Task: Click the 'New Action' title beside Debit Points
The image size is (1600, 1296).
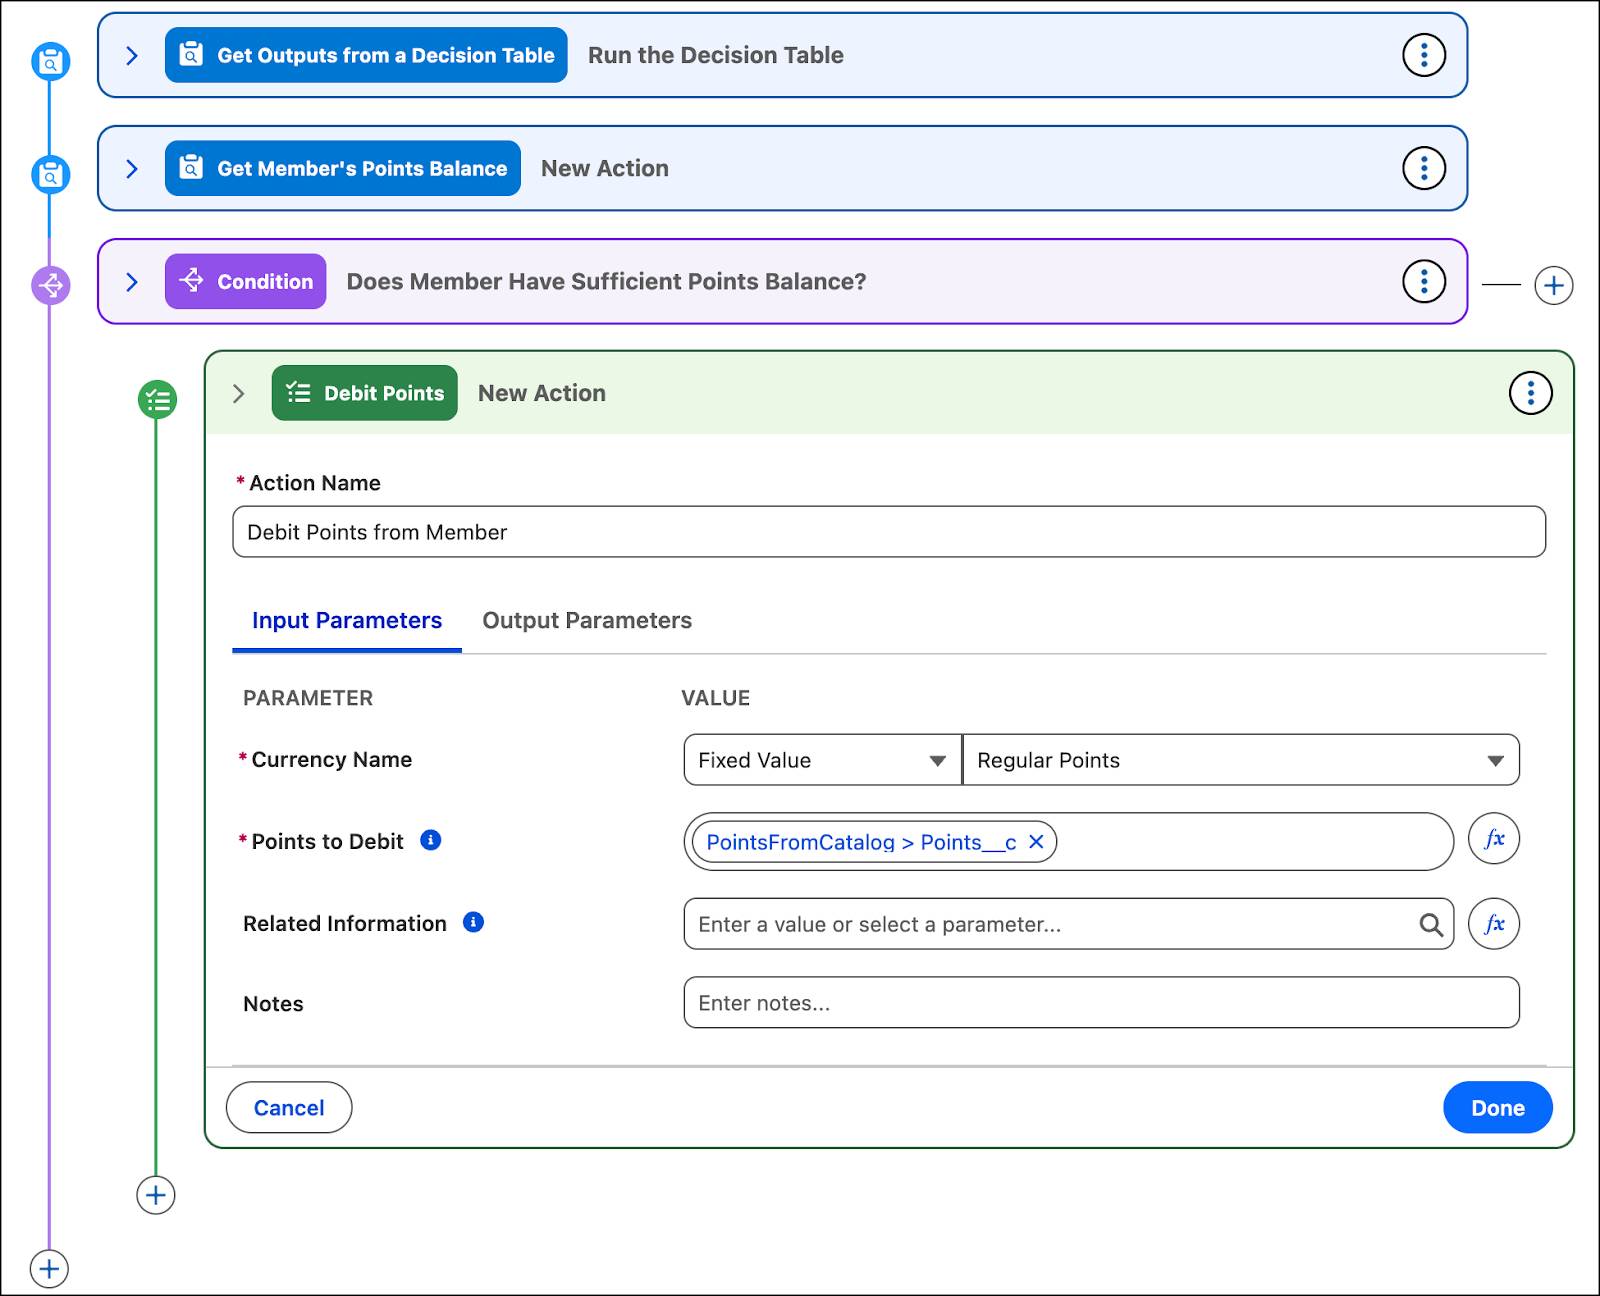Action: (542, 393)
